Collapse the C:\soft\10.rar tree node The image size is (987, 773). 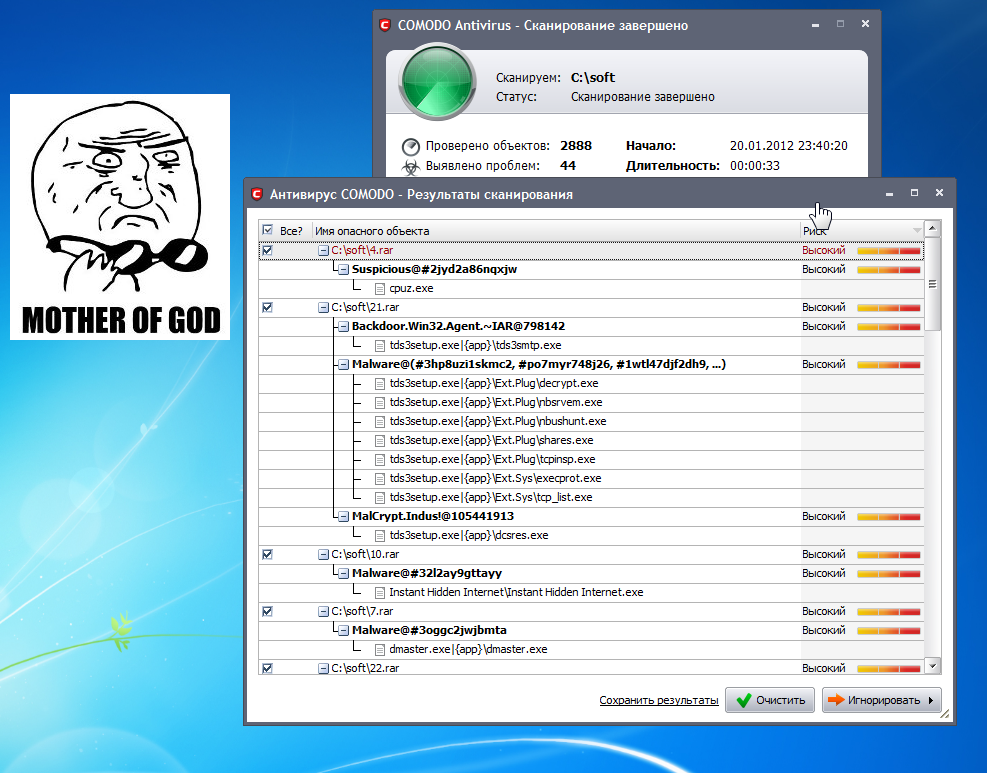323,555
